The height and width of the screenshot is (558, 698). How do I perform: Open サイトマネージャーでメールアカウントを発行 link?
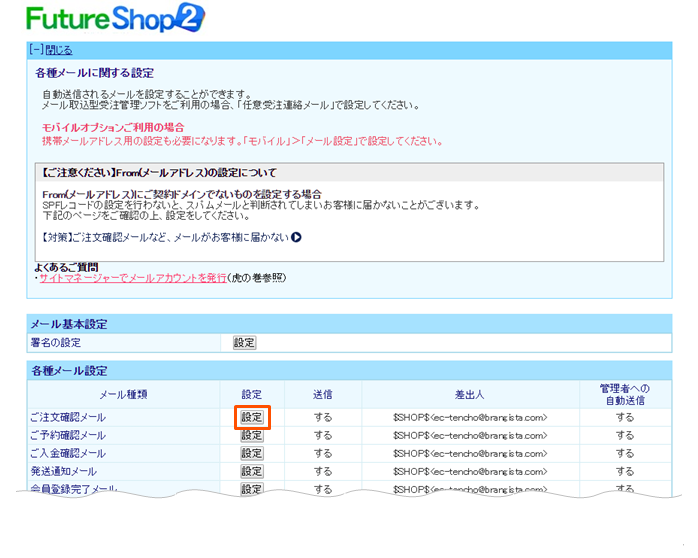pos(132,277)
